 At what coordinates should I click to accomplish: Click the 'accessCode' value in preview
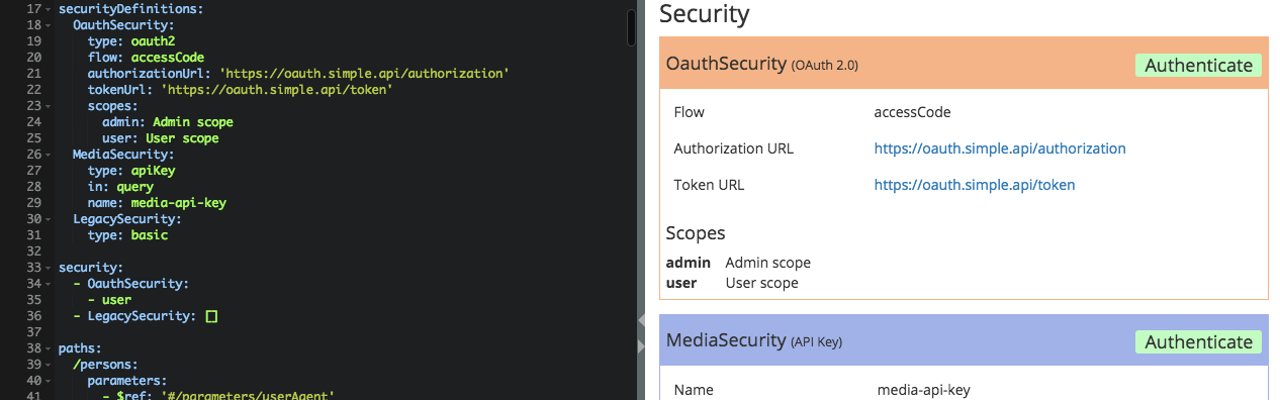(912, 112)
